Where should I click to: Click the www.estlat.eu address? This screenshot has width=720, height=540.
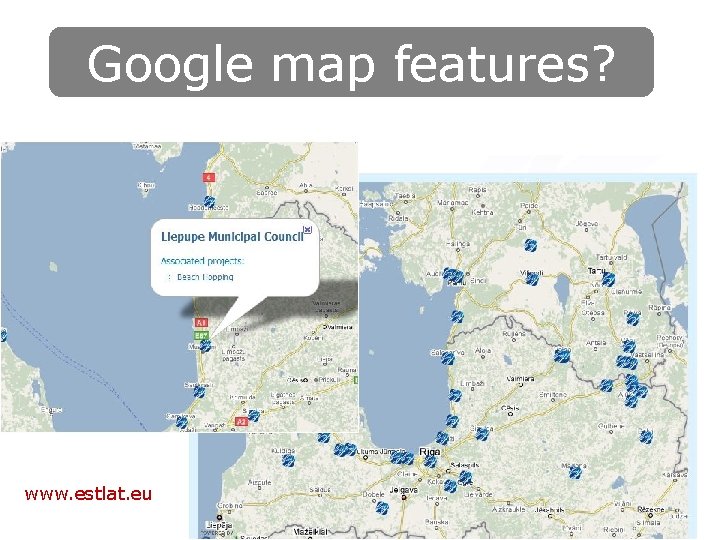[x=88, y=494]
